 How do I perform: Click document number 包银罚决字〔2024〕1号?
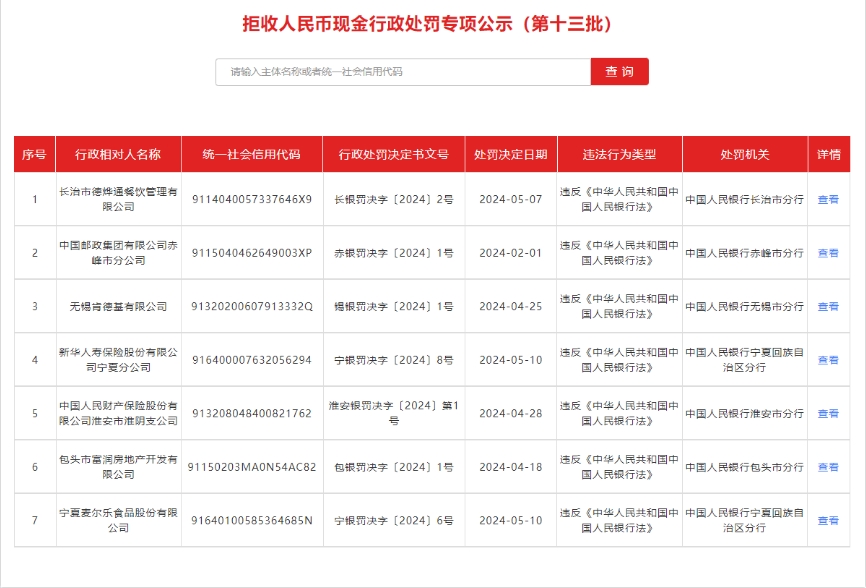(394, 467)
